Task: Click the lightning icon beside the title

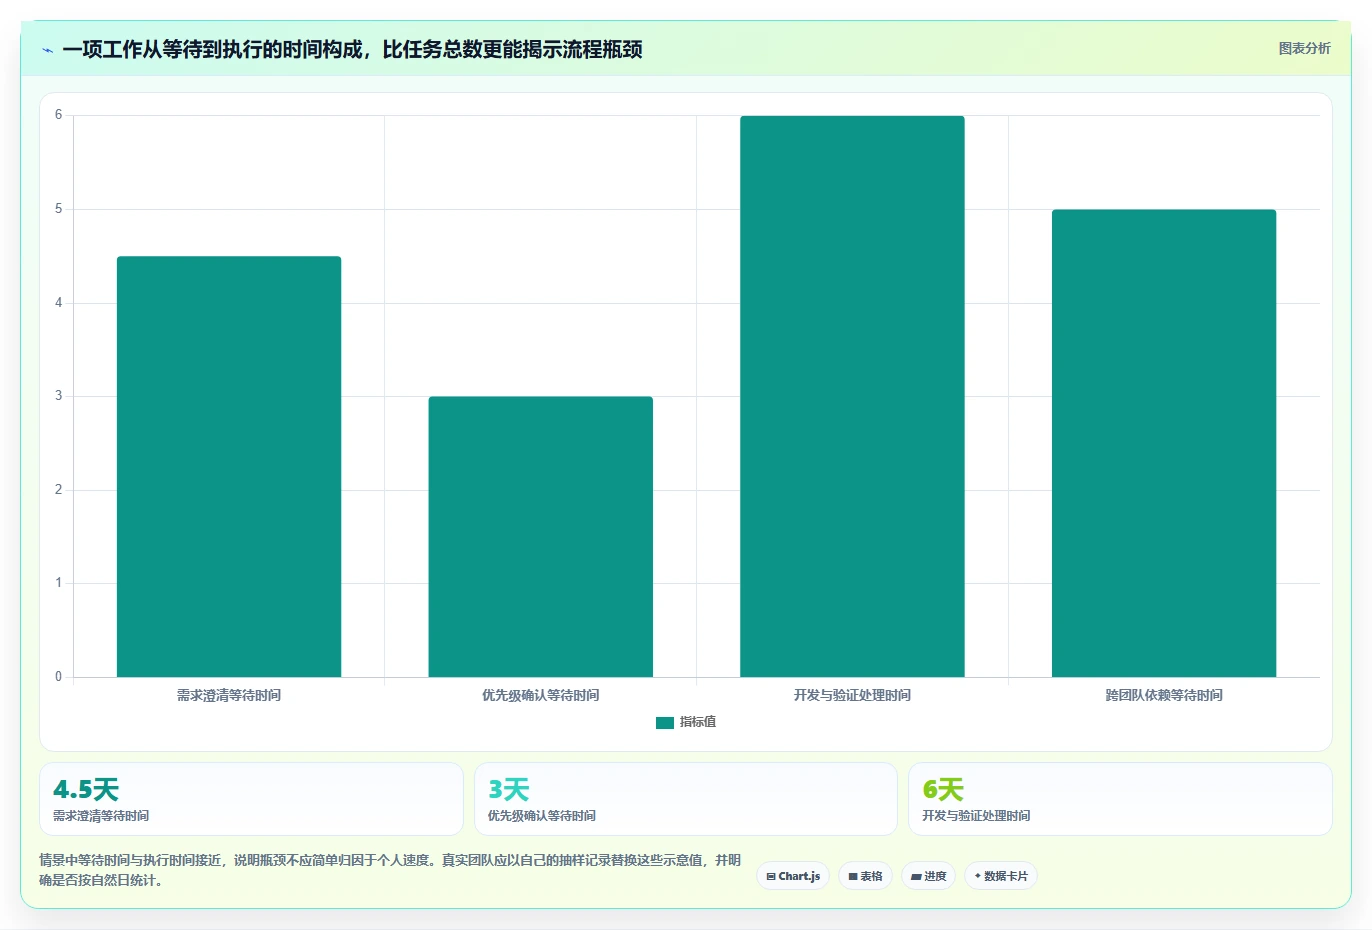Action: (47, 50)
